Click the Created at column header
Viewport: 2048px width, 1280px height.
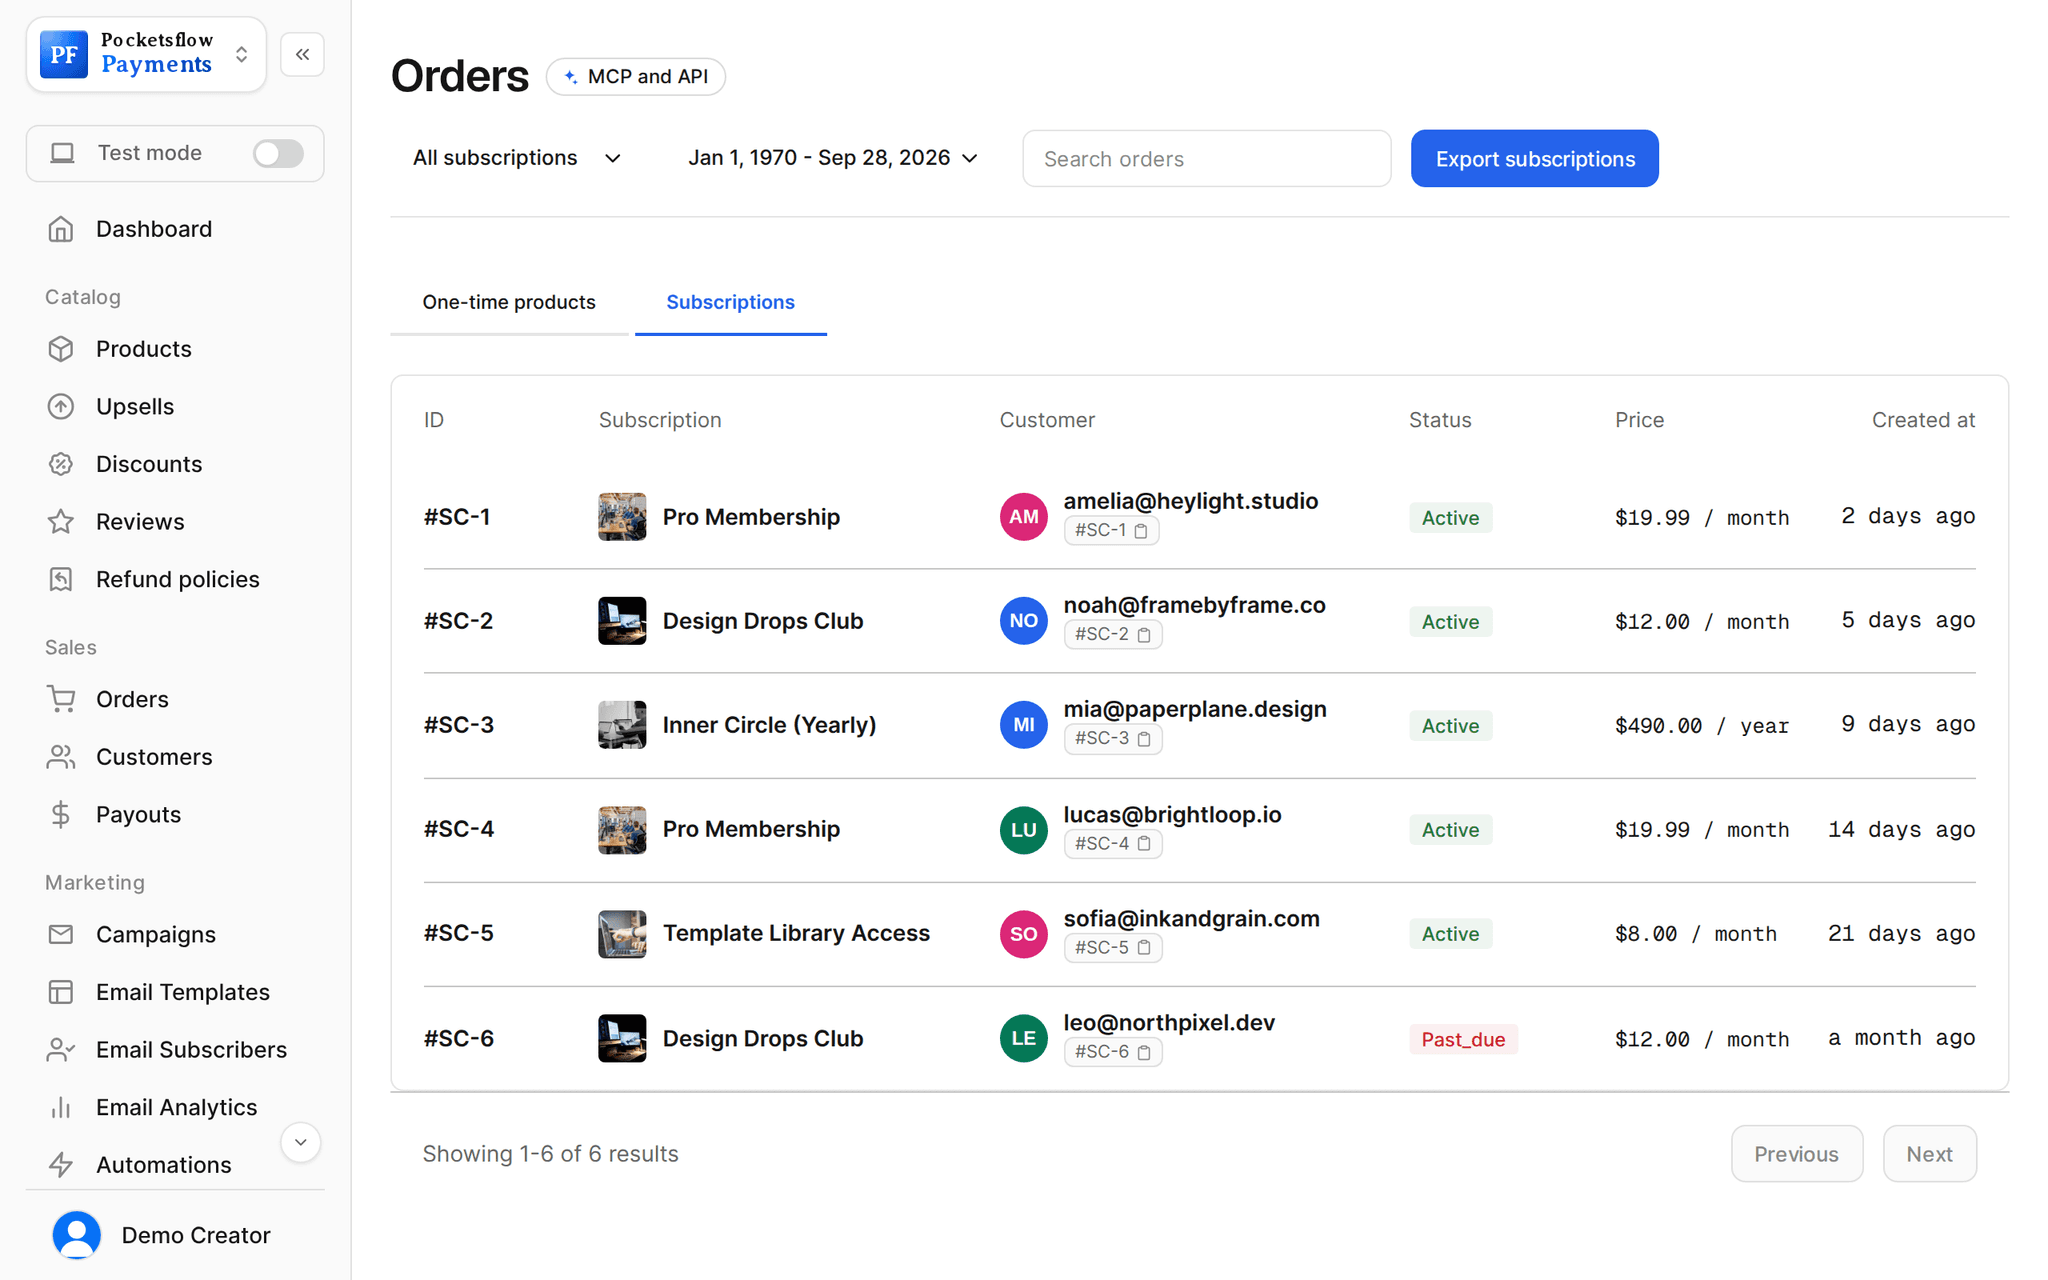point(1923,420)
